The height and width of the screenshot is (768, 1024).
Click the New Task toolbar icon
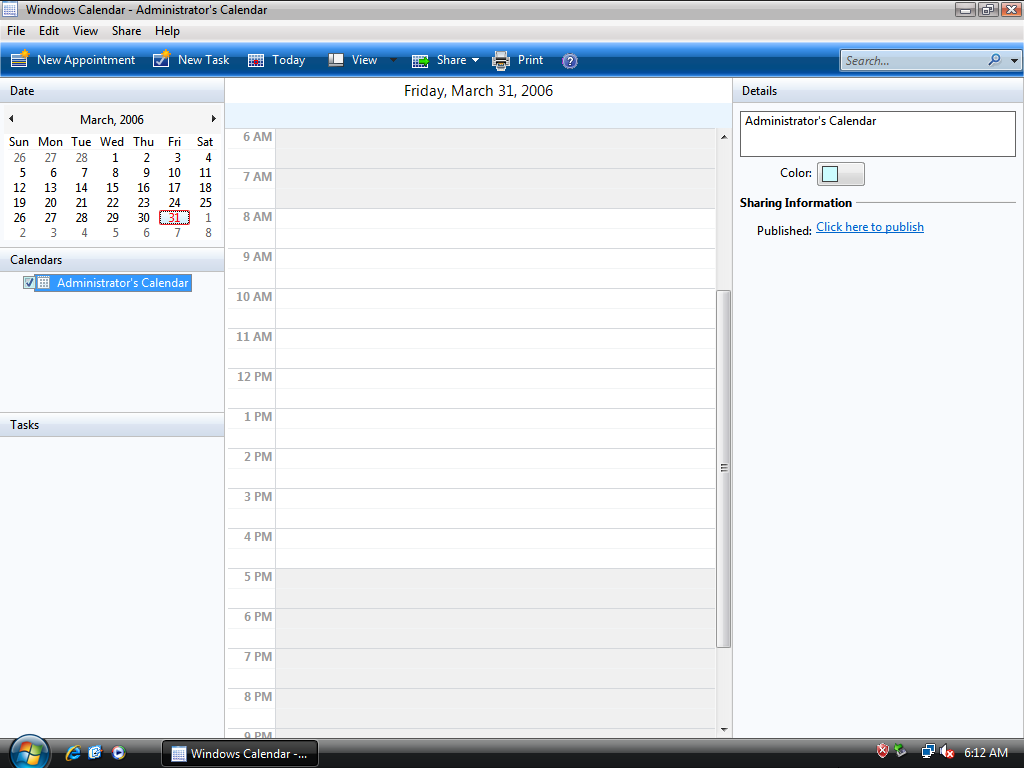click(161, 59)
